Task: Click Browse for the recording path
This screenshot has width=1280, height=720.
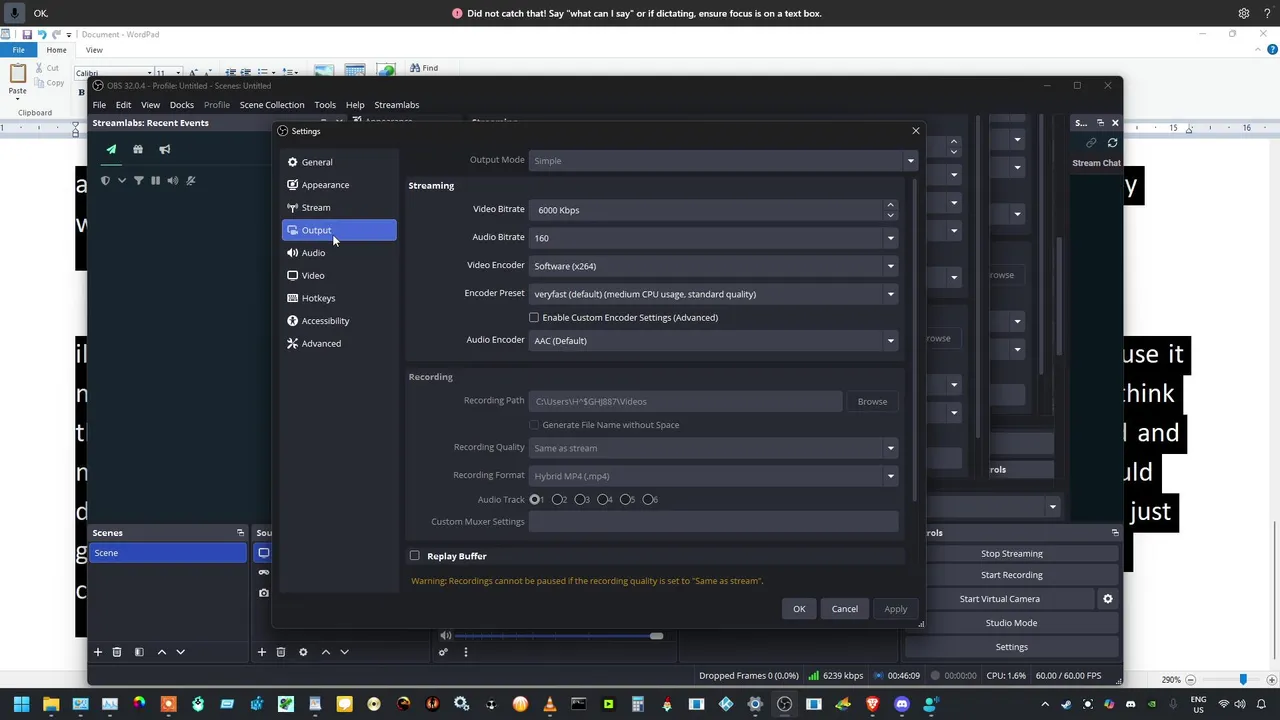Action: pos(872,402)
